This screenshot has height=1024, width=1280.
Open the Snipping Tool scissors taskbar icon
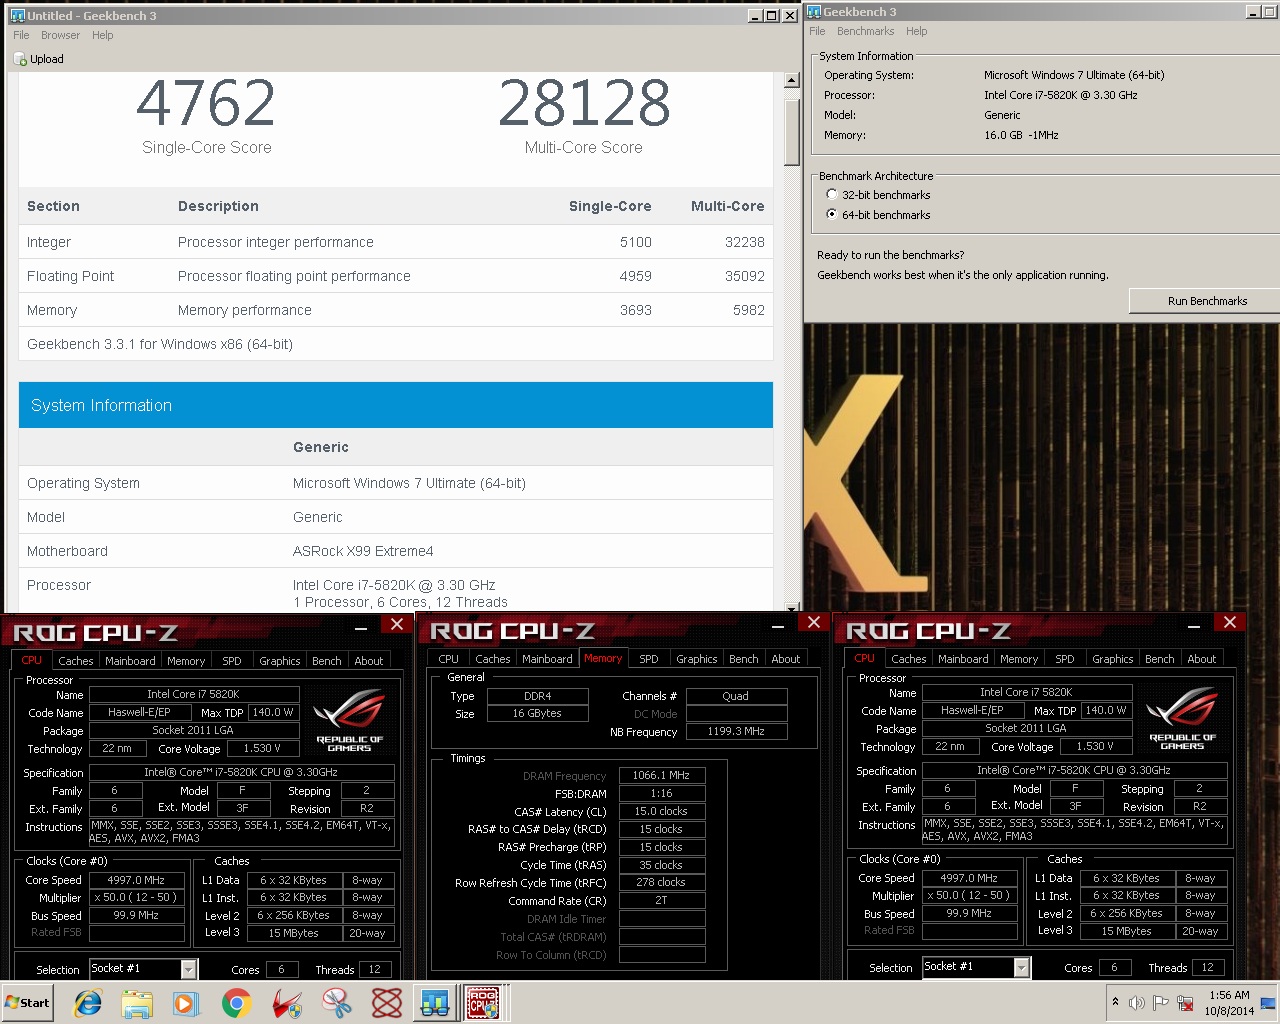pyautogui.click(x=337, y=1002)
